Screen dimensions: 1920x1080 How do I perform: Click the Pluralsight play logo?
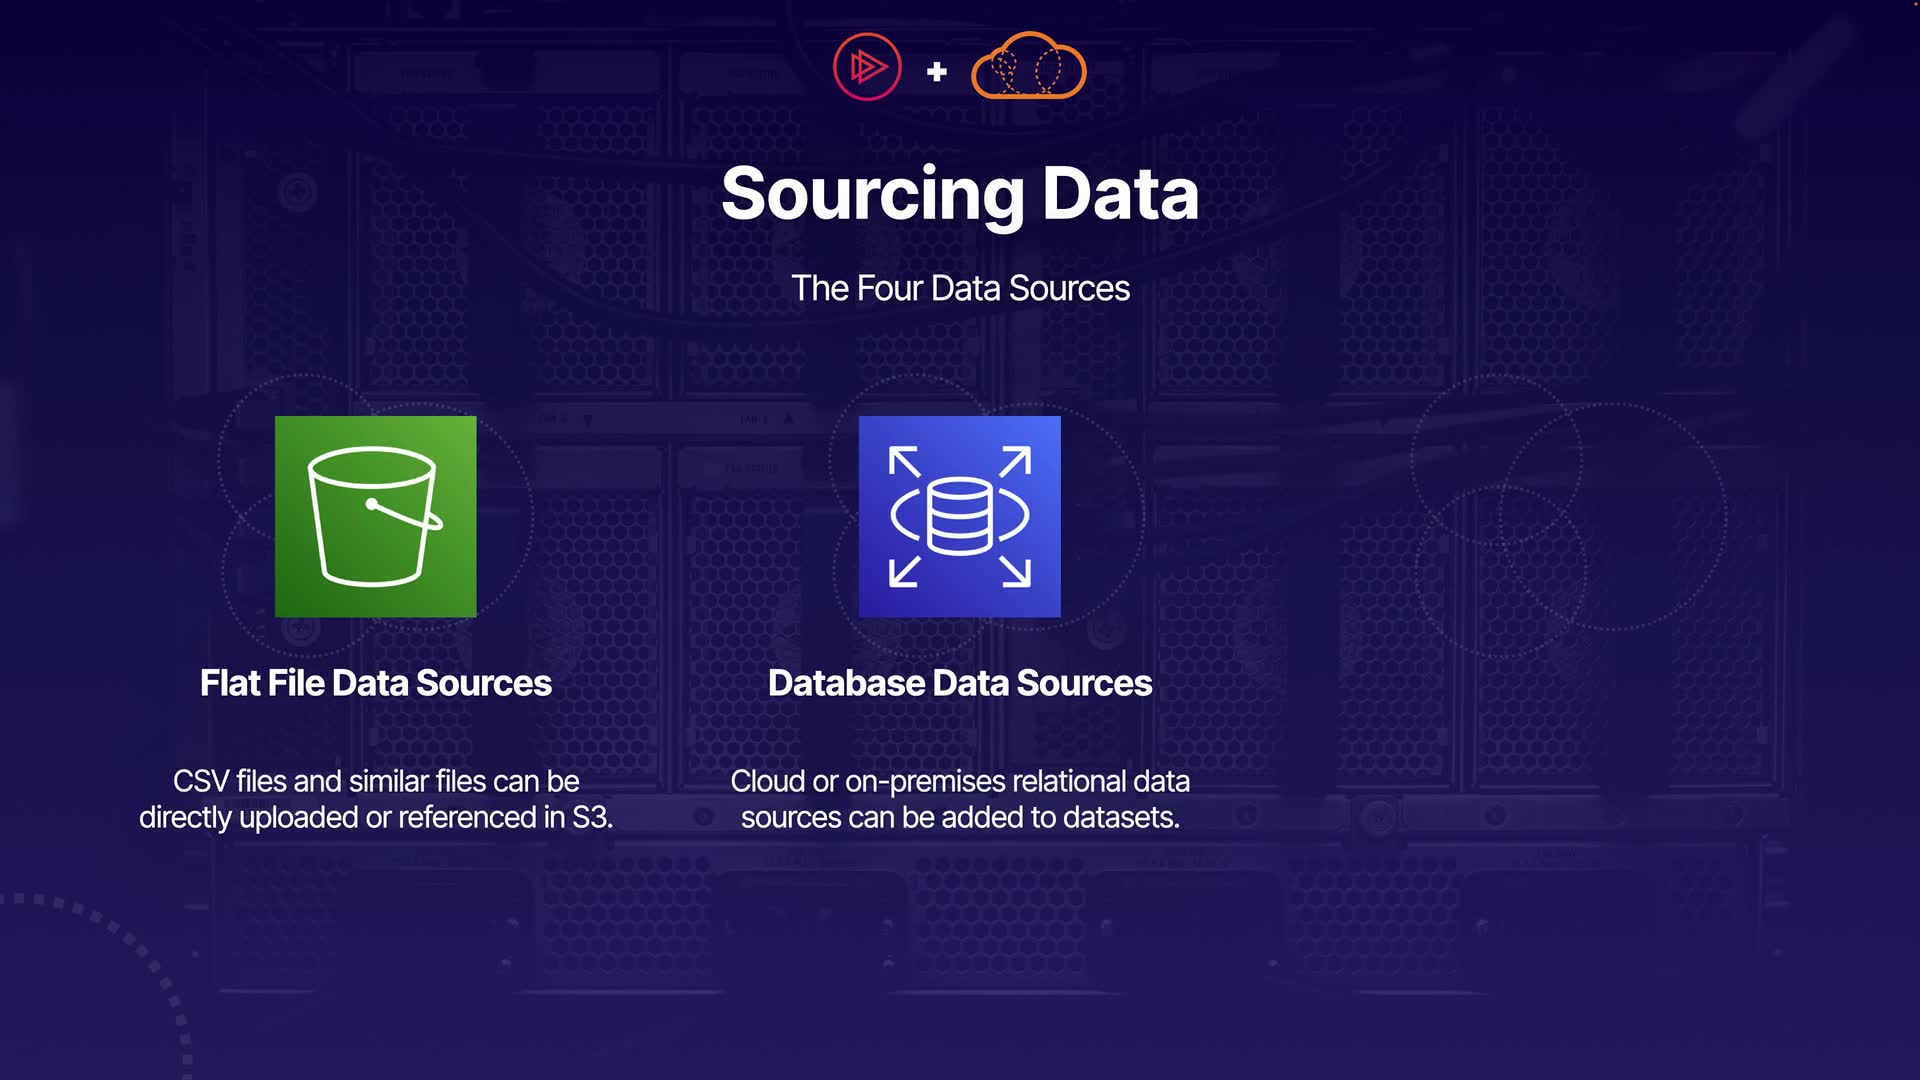(867, 67)
